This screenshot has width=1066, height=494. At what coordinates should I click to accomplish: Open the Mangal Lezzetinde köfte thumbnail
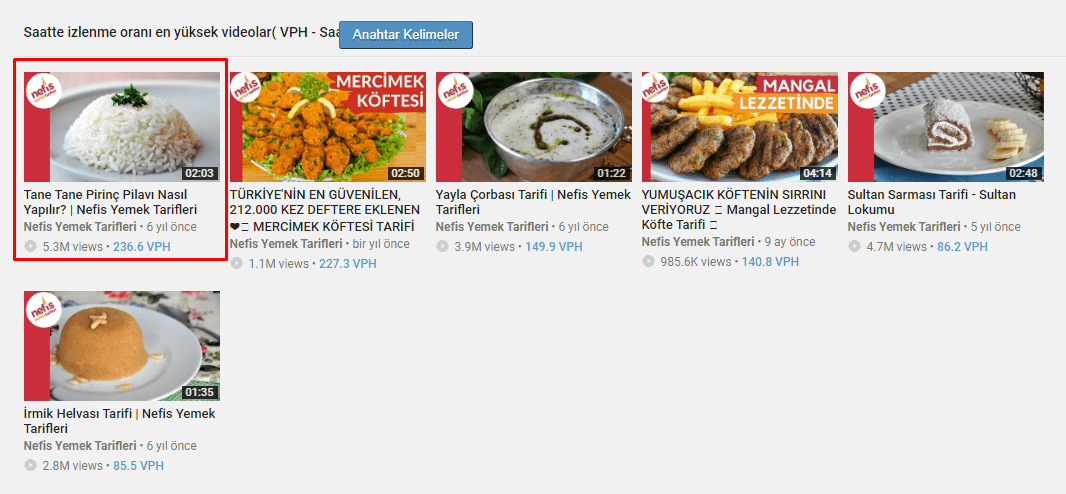[x=740, y=127]
